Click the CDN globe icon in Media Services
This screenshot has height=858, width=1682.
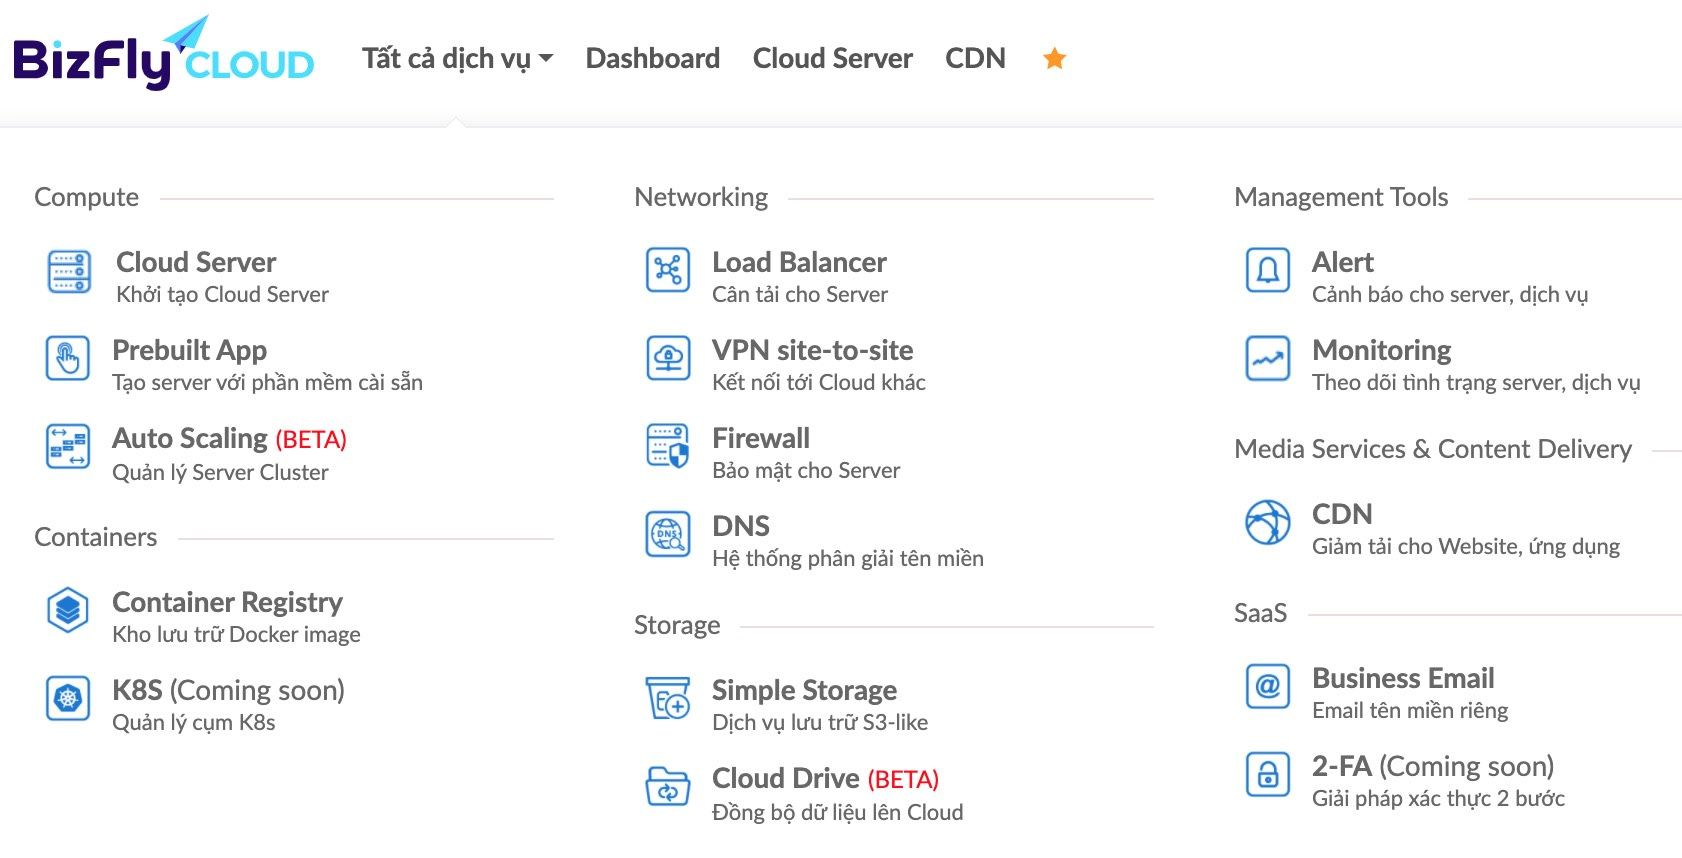point(1268,522)
